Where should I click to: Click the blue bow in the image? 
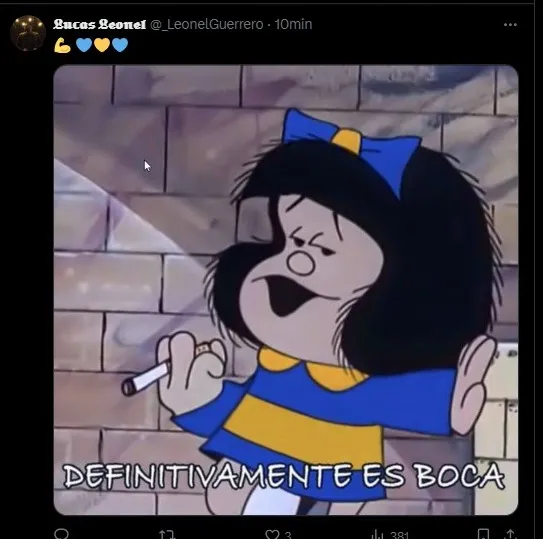coord(350,148)
